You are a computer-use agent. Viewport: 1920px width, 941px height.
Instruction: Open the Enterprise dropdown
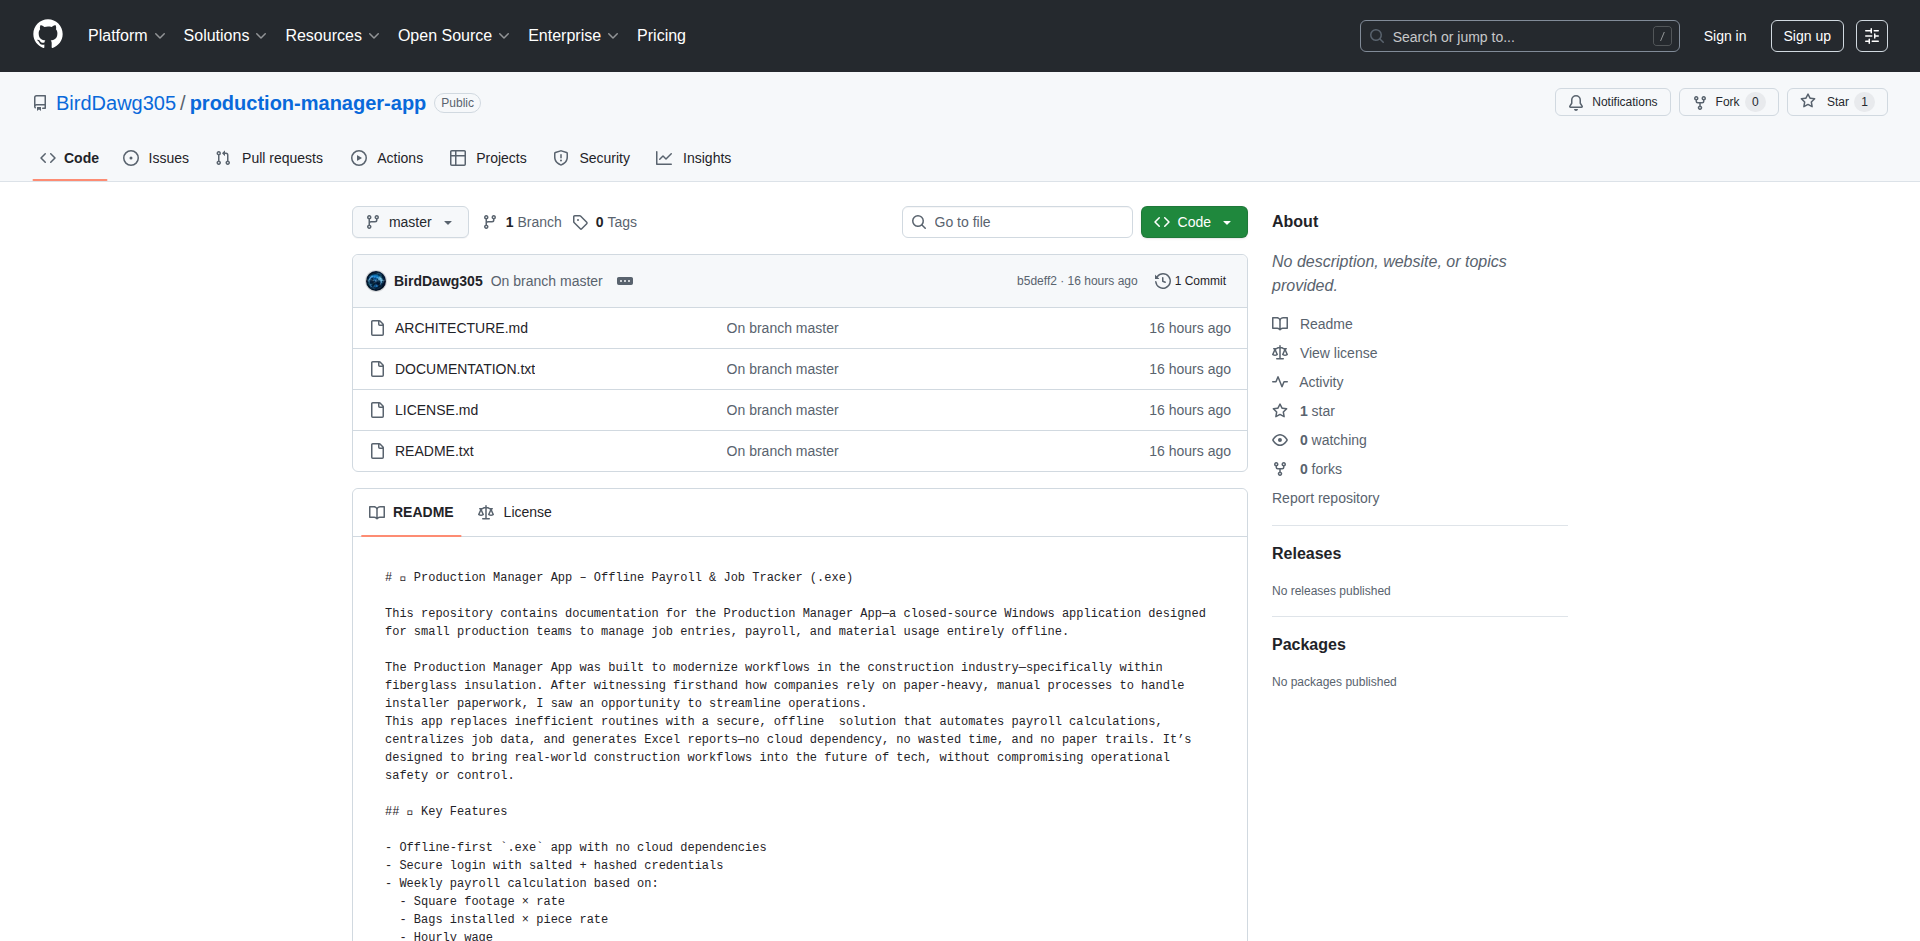pyautogui.click(x=573, y=35)
